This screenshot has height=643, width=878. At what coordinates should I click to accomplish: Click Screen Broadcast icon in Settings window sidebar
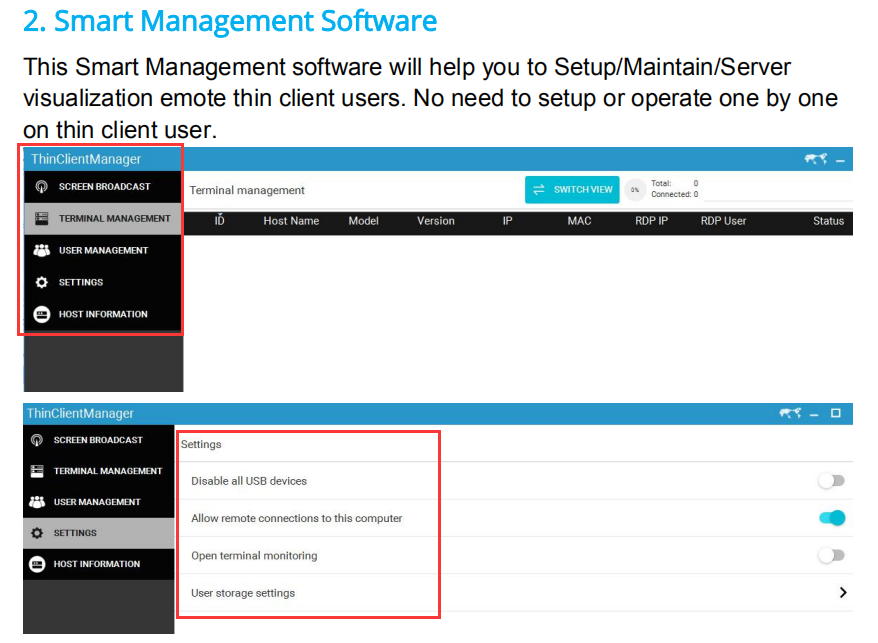tap(37, 440)
